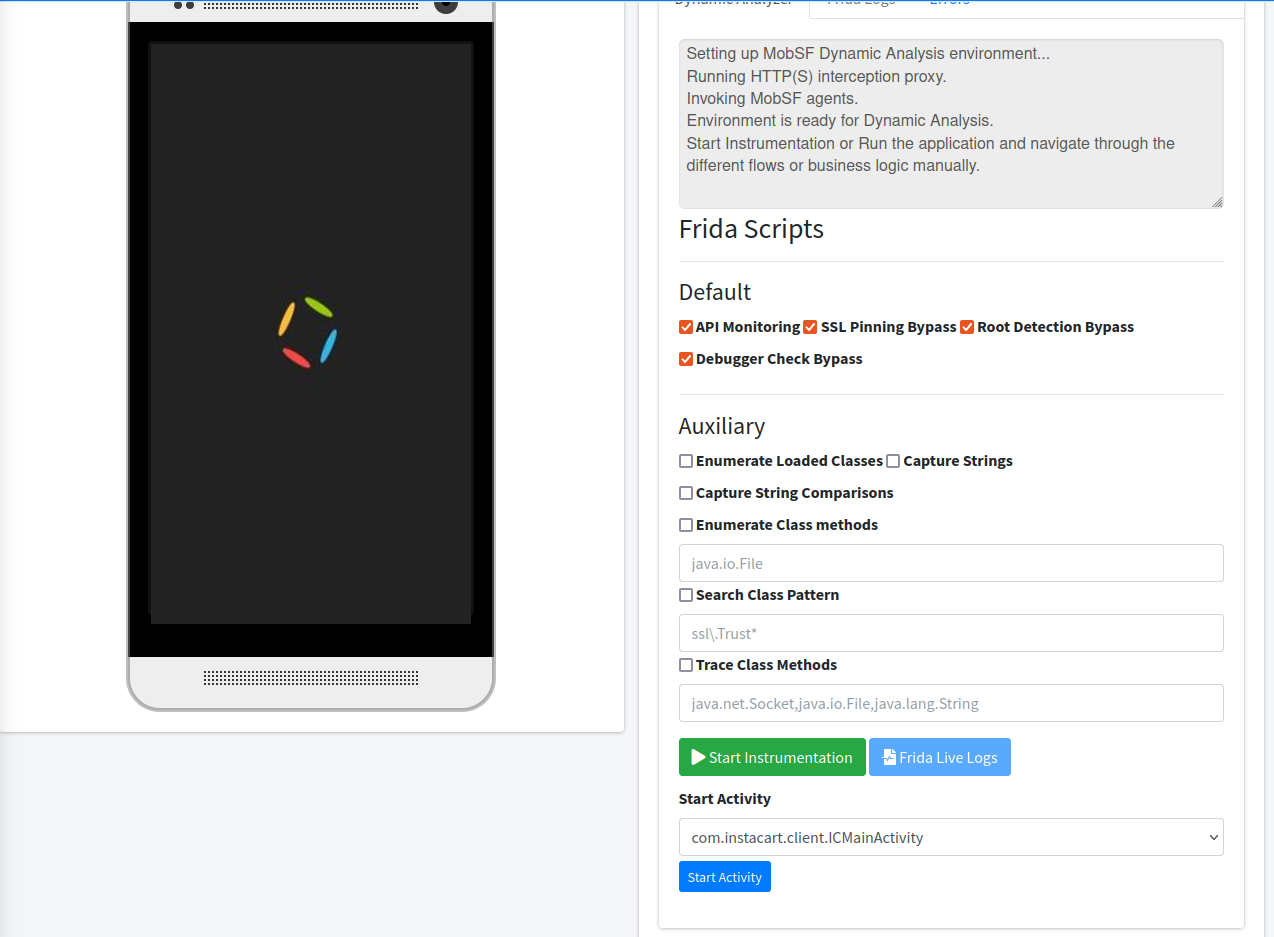Click the Start Instrumentation button
The height and width of the screenshot is (937, 1274).
pyautogui.click(x=772, y=757)
